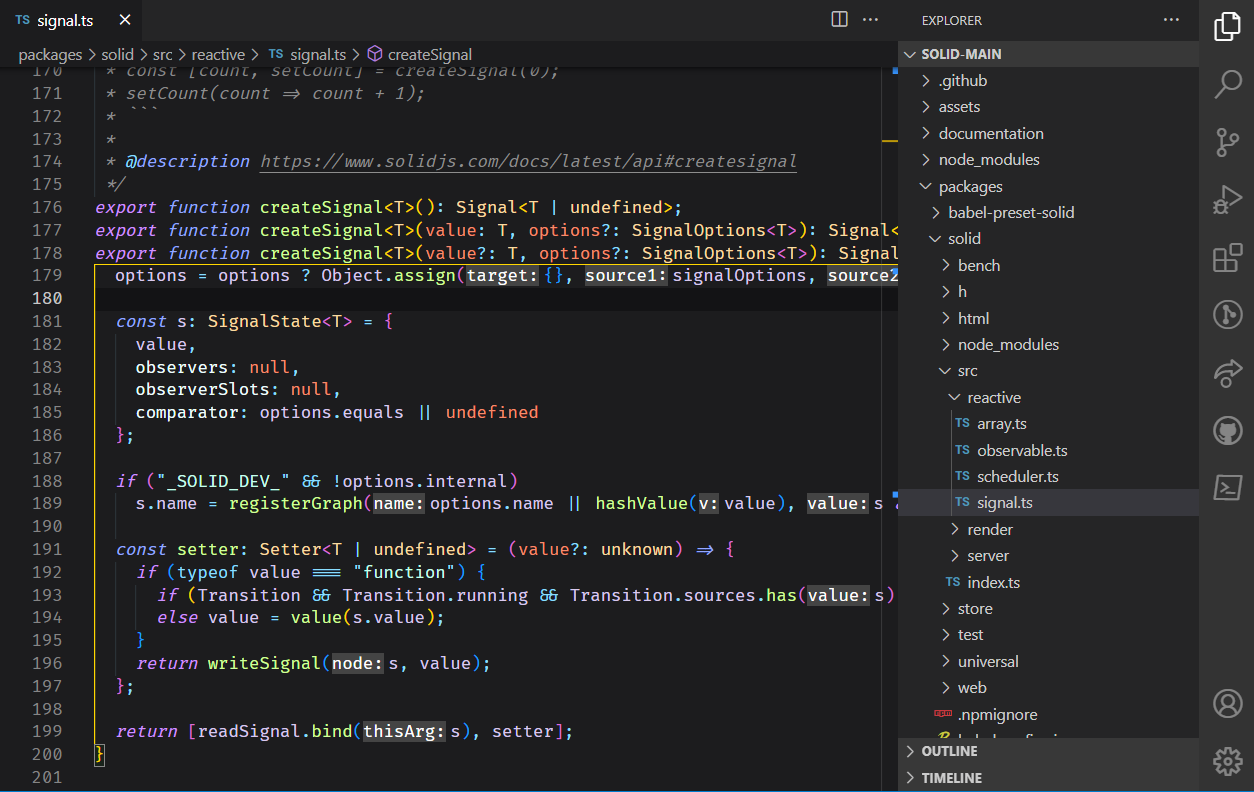
Task: Open the solidjs.com createsignal docs link
Action: click(x=528, y=161)
